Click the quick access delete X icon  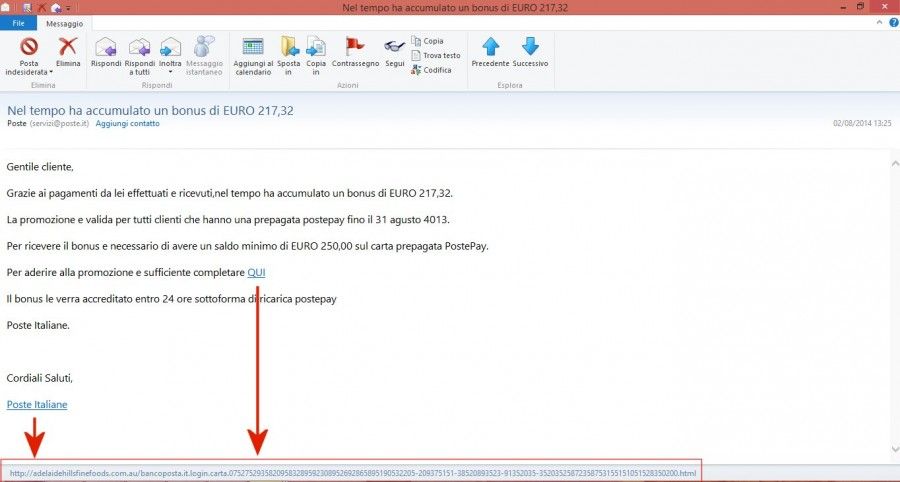[42, 7]
